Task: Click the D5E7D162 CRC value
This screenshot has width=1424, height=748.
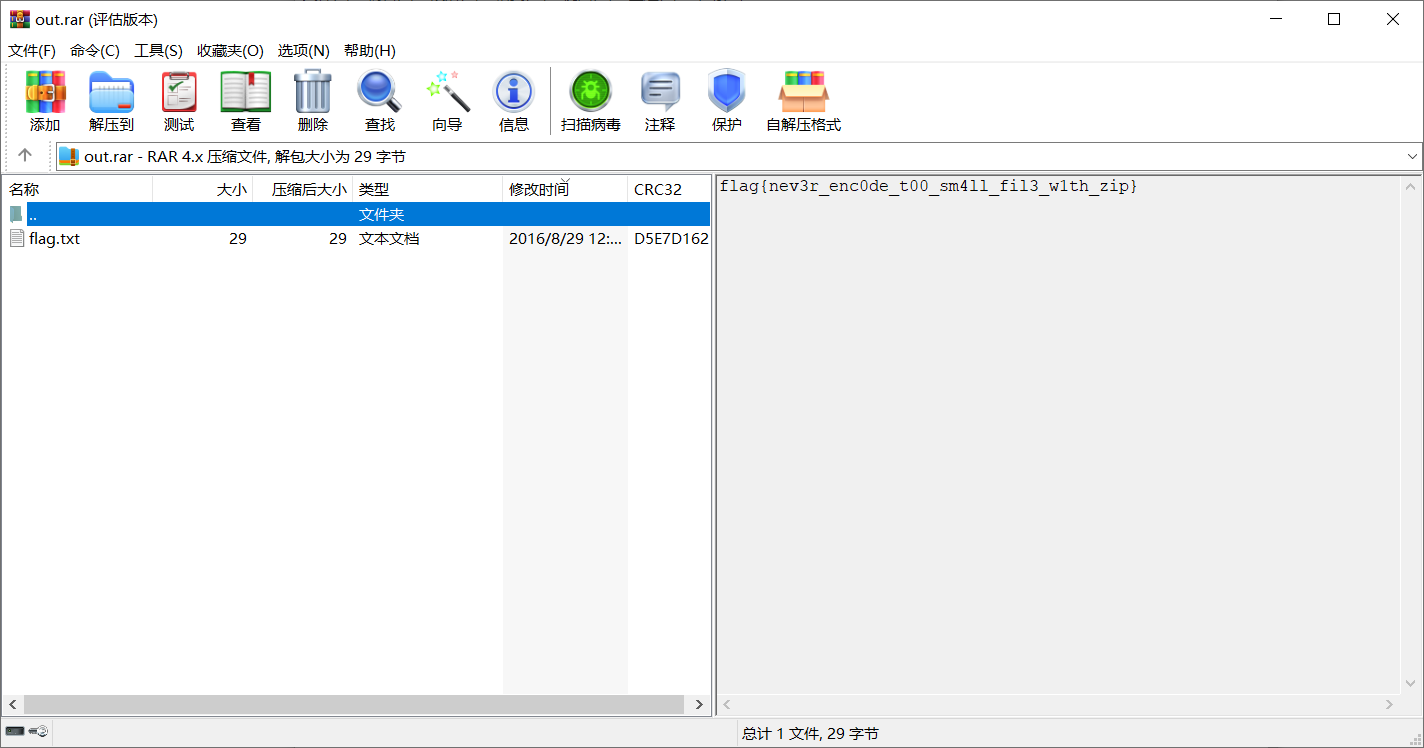Action: click(x=671, y=239)
